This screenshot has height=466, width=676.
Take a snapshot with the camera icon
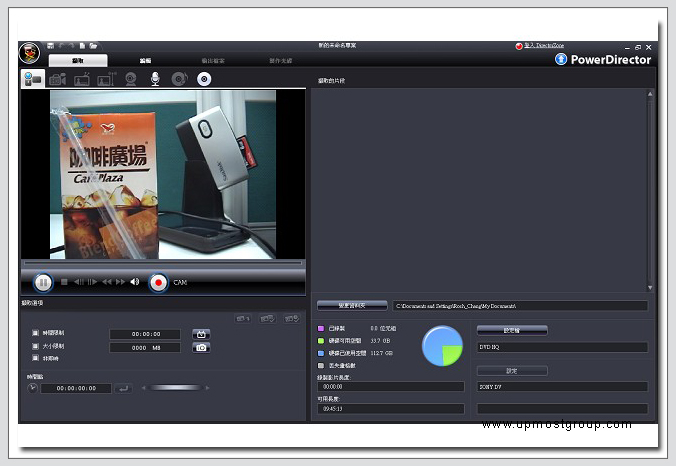click(201, 347)
